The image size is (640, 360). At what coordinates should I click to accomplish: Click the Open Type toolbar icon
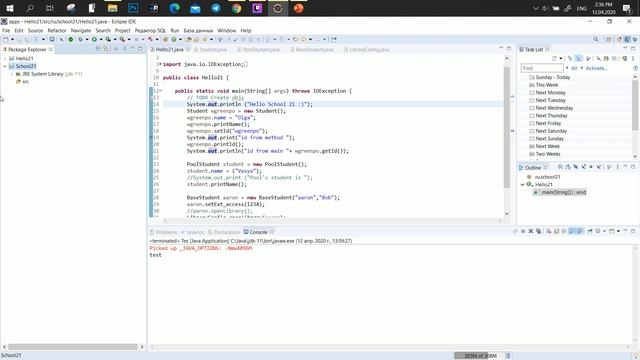pos(189,39)
